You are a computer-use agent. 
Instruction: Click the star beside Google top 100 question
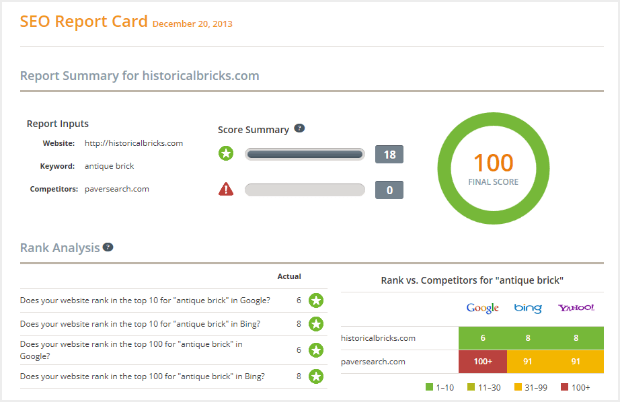coord(316,350)
